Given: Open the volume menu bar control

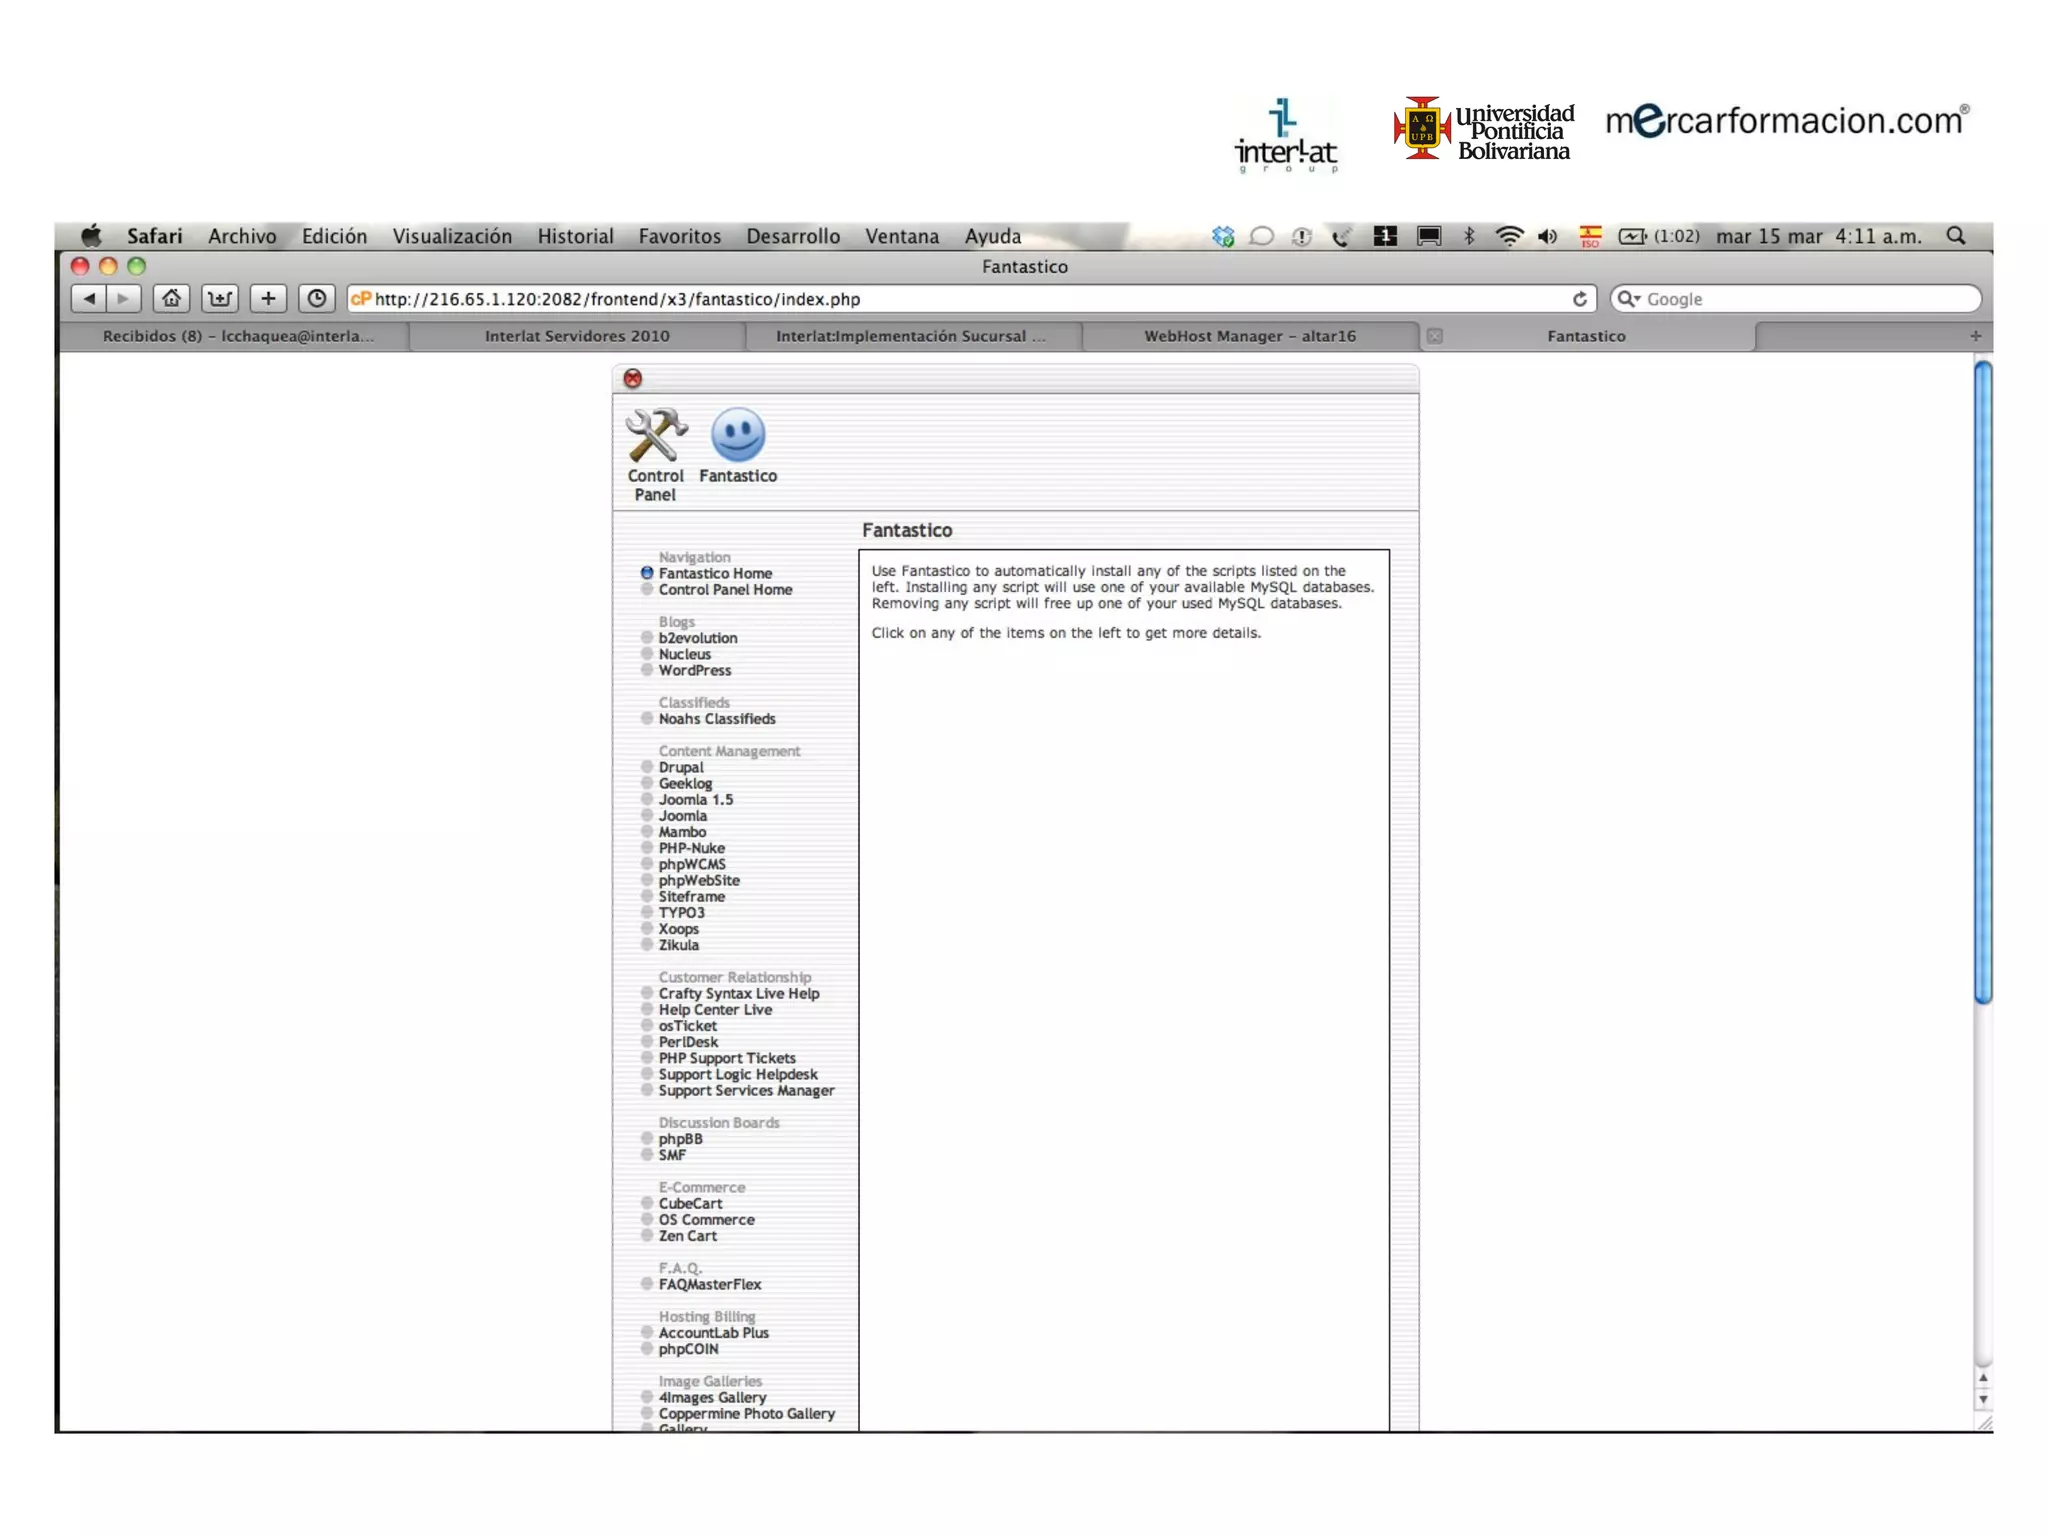Looking at the screenshot, I should (1548, 236).
